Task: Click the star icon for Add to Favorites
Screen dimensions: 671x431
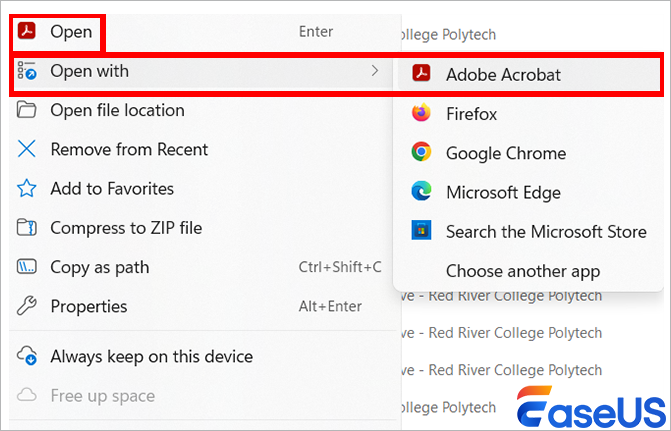Action: point(28,189)
